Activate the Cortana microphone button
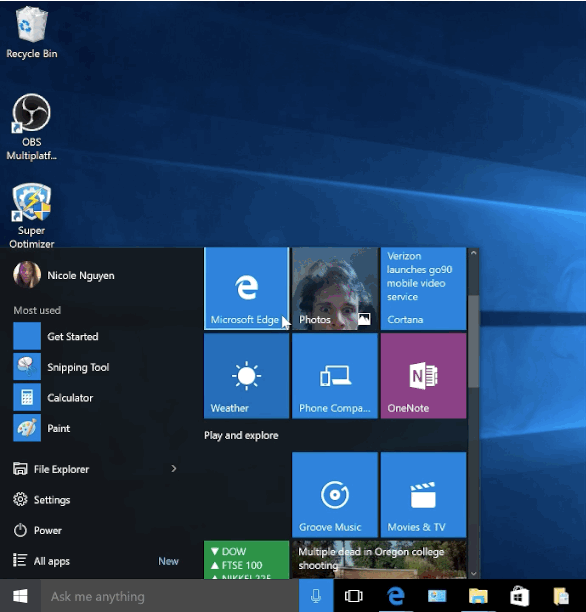Image resolution: width=586 pixels, height=612 pixels. point(316,596)
